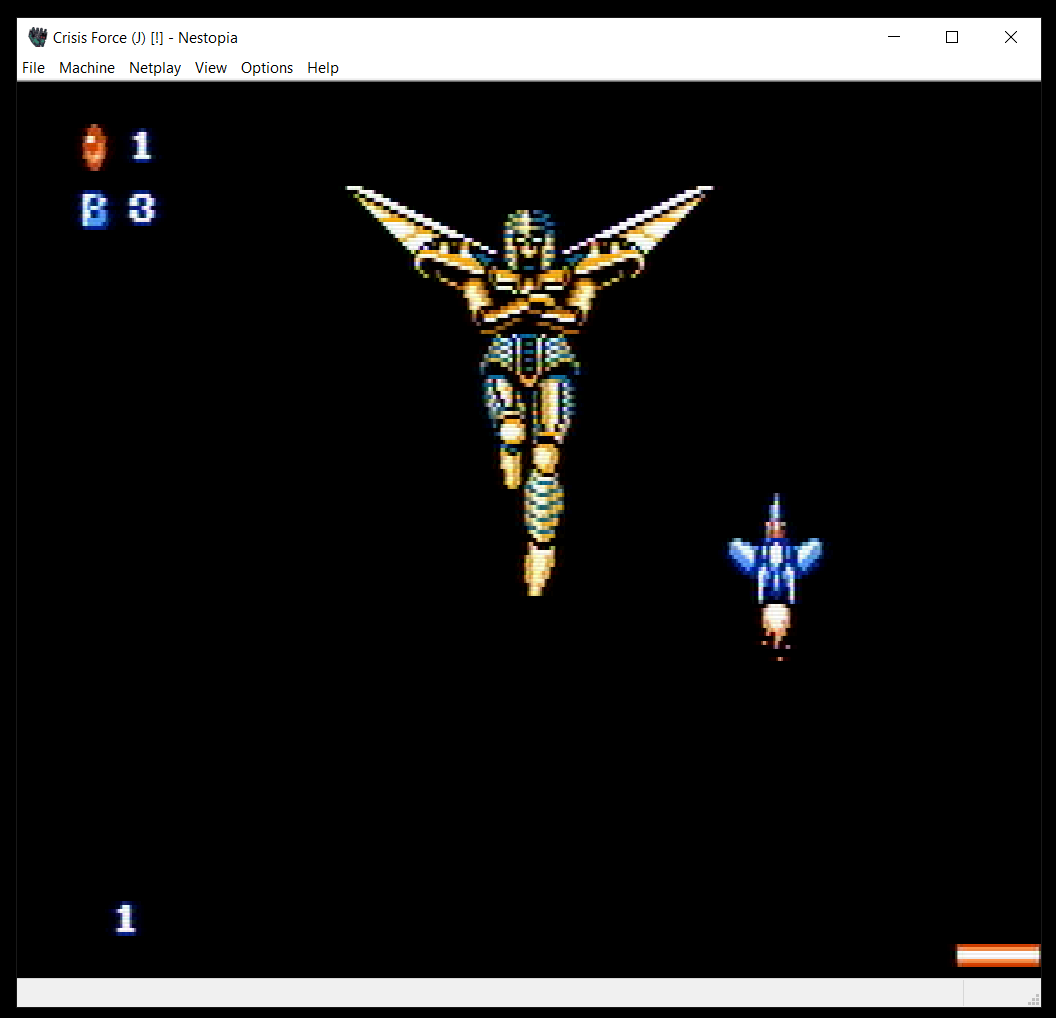Image resolution: width=1056 pixels, height=1018 pixels.
Task: Click the lives count '1' beside the ship icon
Action: pos(141,145)
